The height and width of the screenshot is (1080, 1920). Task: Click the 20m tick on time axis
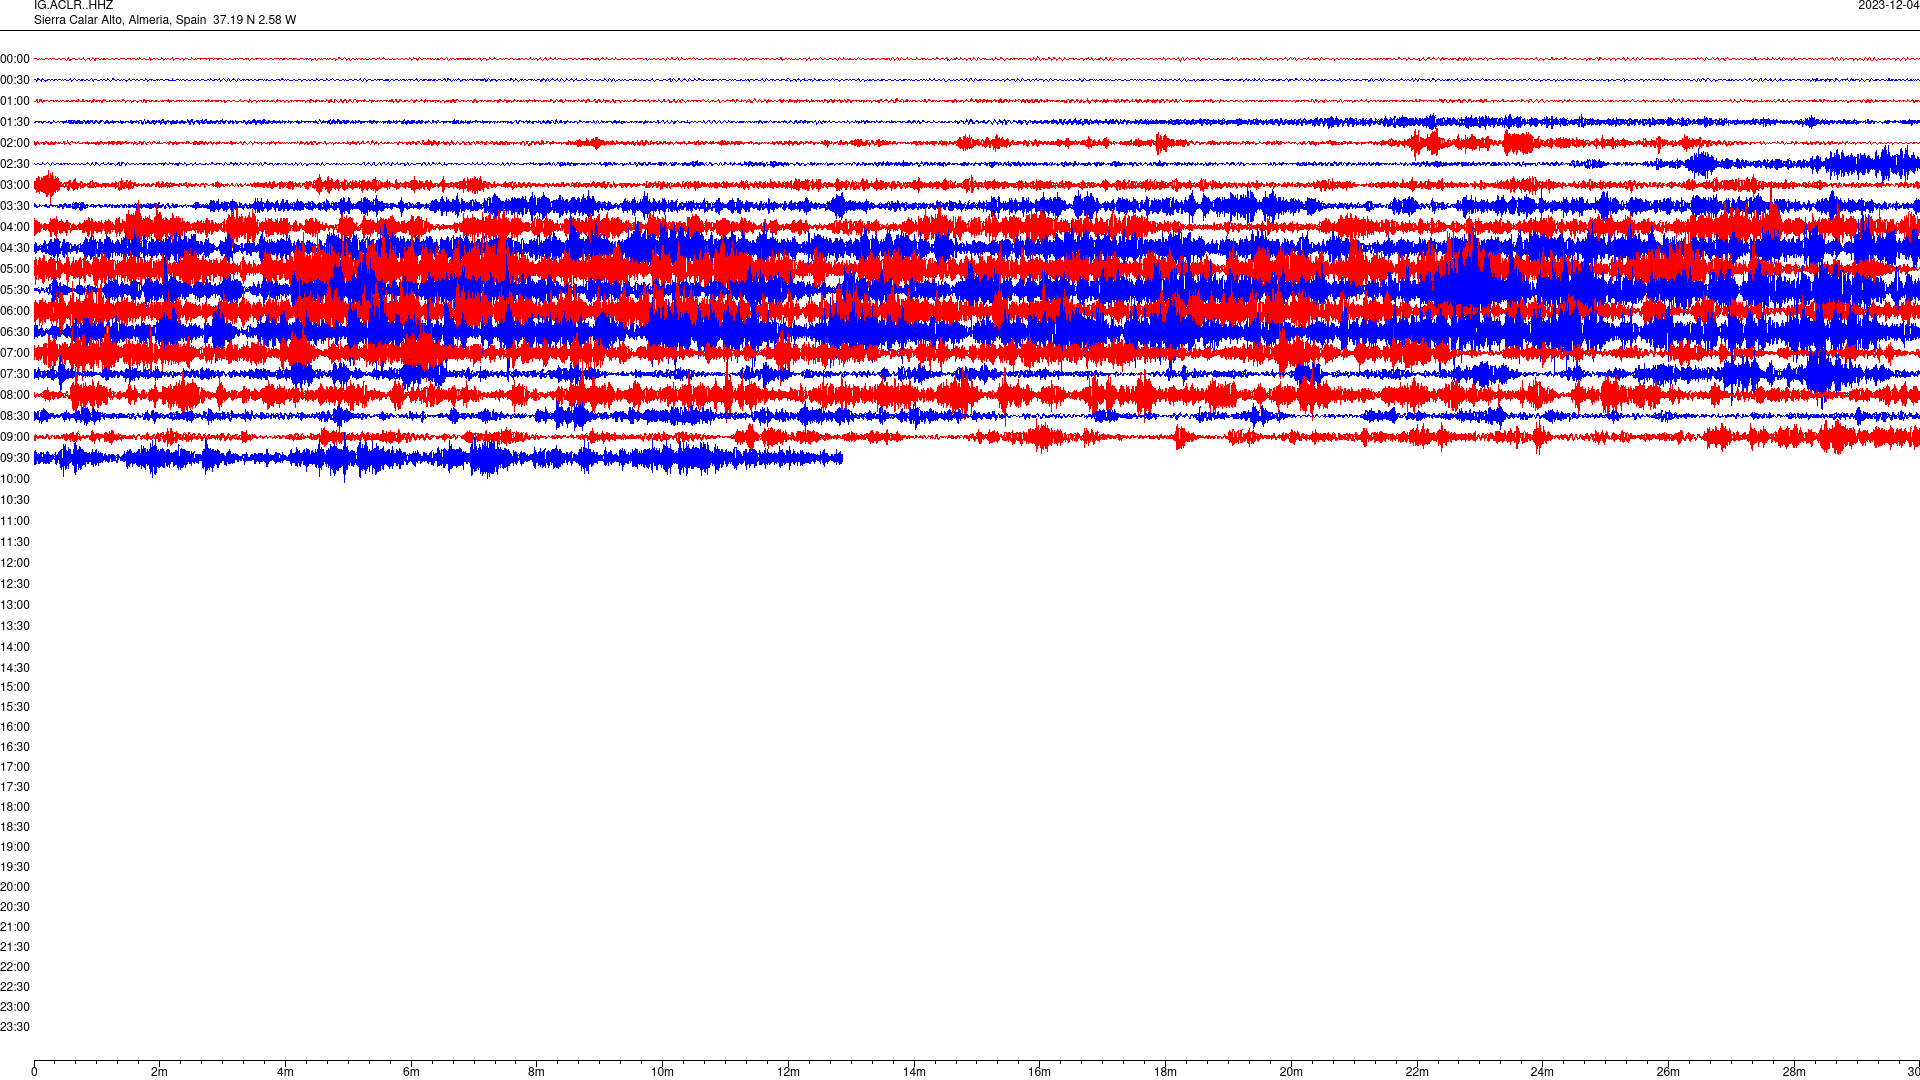click(1291, 1072)
